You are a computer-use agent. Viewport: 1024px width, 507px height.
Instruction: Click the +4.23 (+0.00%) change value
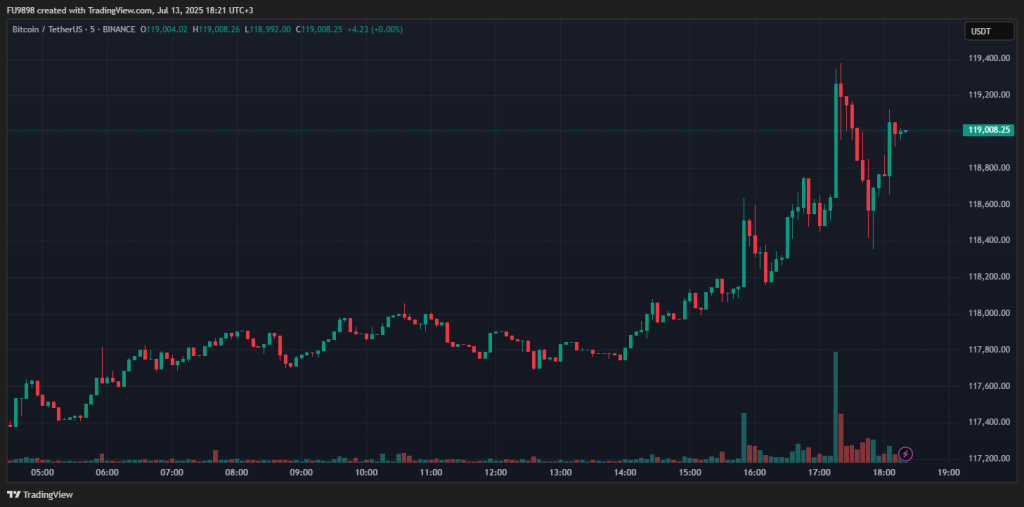point(373,30)
